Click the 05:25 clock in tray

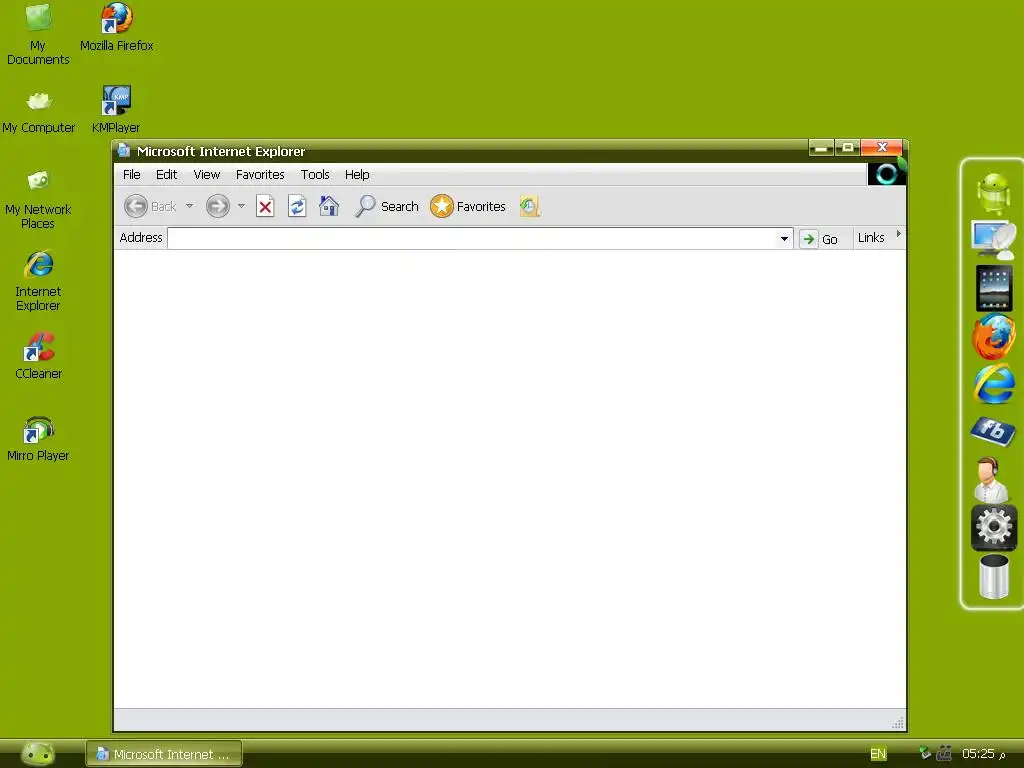click(978, 754)
